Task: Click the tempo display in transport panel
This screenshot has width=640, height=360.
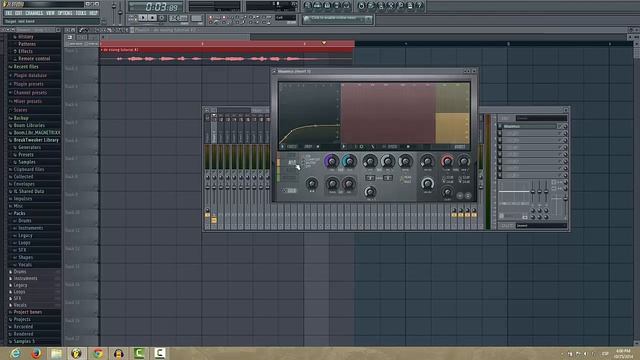Action: pyautogui.click(x=178, y=18)
